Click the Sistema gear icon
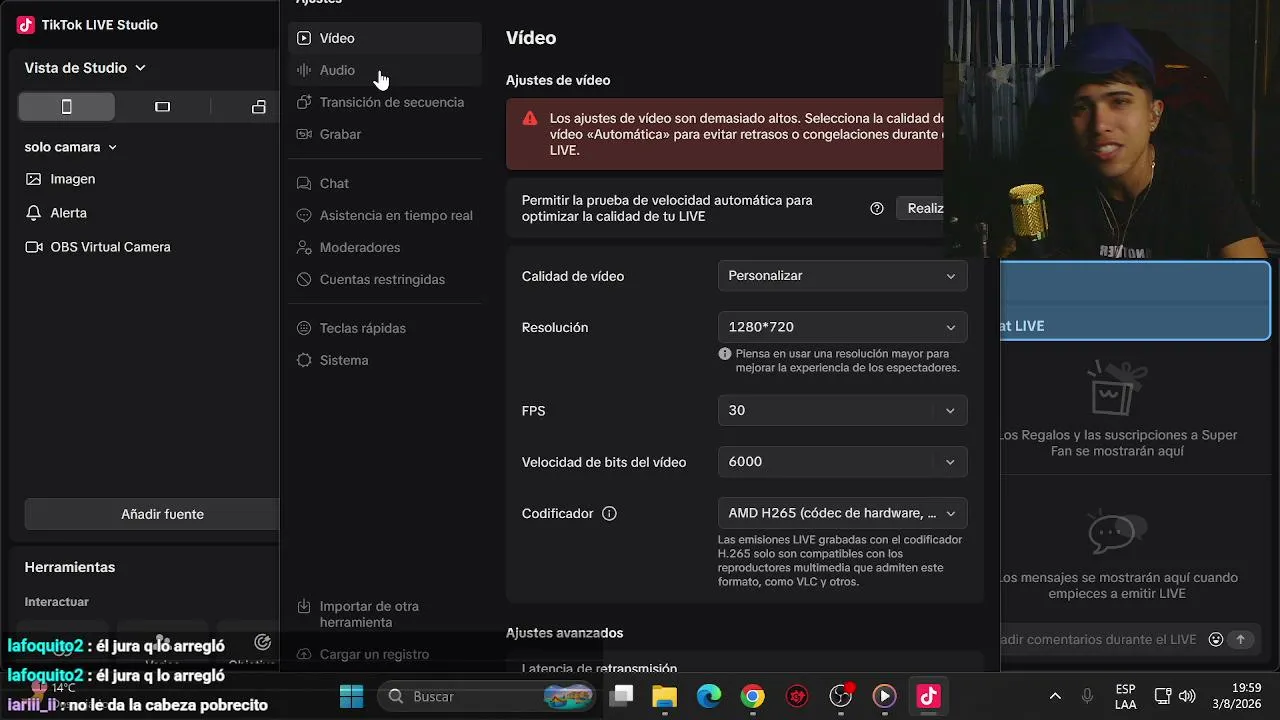This screenshot has height=720, width=1280. coord(304,360)
